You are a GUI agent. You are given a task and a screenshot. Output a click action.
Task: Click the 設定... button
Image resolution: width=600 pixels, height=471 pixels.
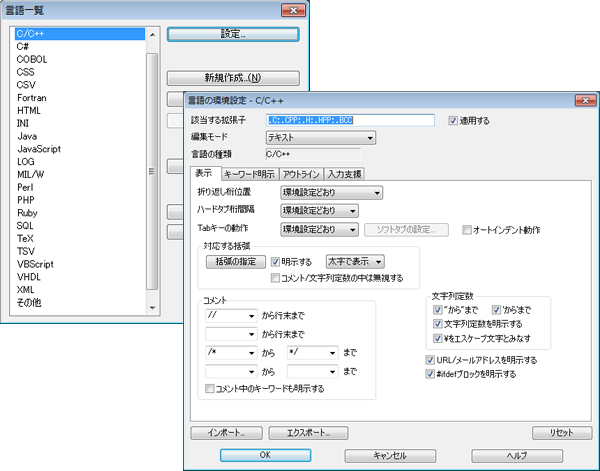click(x=233, y=34)
